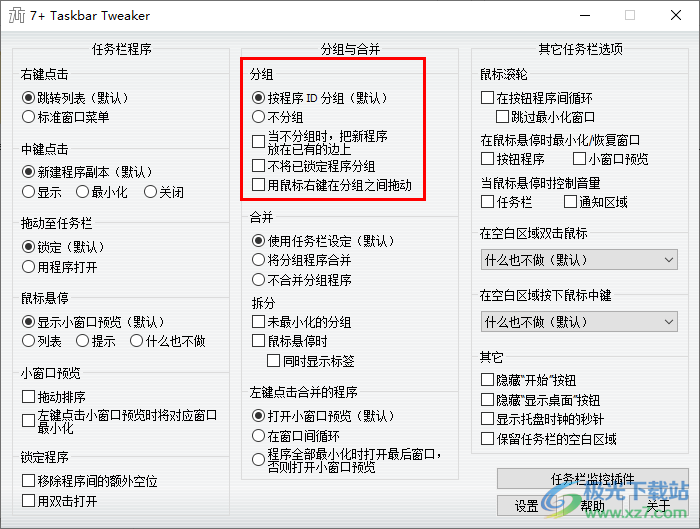
Task: Enable 隐藏"显示桌面"按钮 checkbox
Action: (487, 400)
